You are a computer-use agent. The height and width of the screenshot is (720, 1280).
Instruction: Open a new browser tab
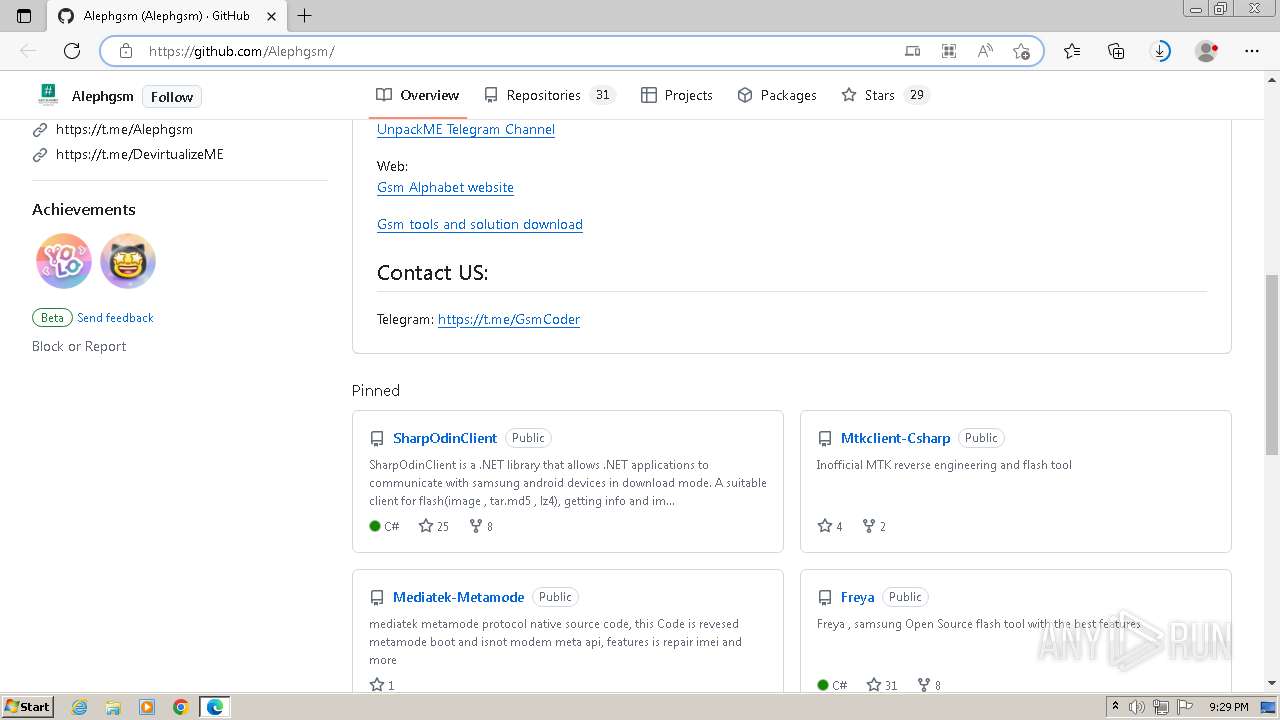pos(305,15)
